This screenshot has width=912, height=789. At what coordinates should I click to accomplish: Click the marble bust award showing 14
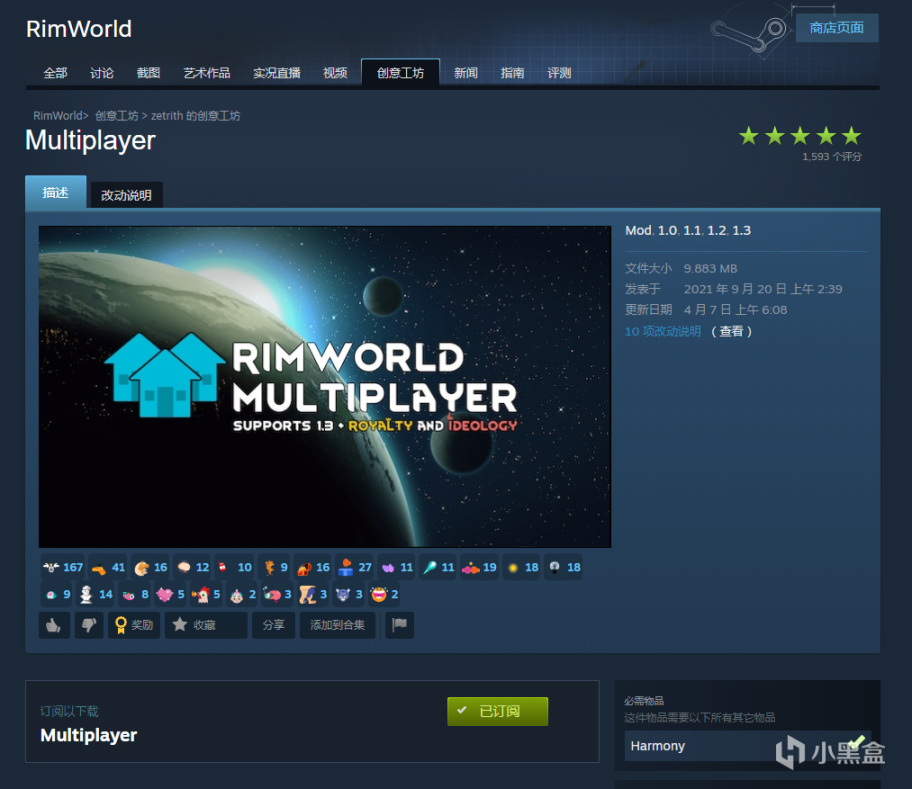point(96,594)
